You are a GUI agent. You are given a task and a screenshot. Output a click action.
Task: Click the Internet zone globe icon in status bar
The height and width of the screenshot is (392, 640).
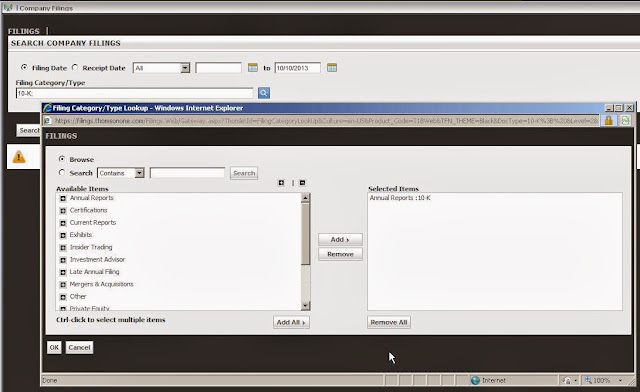[x=475, y=380]
